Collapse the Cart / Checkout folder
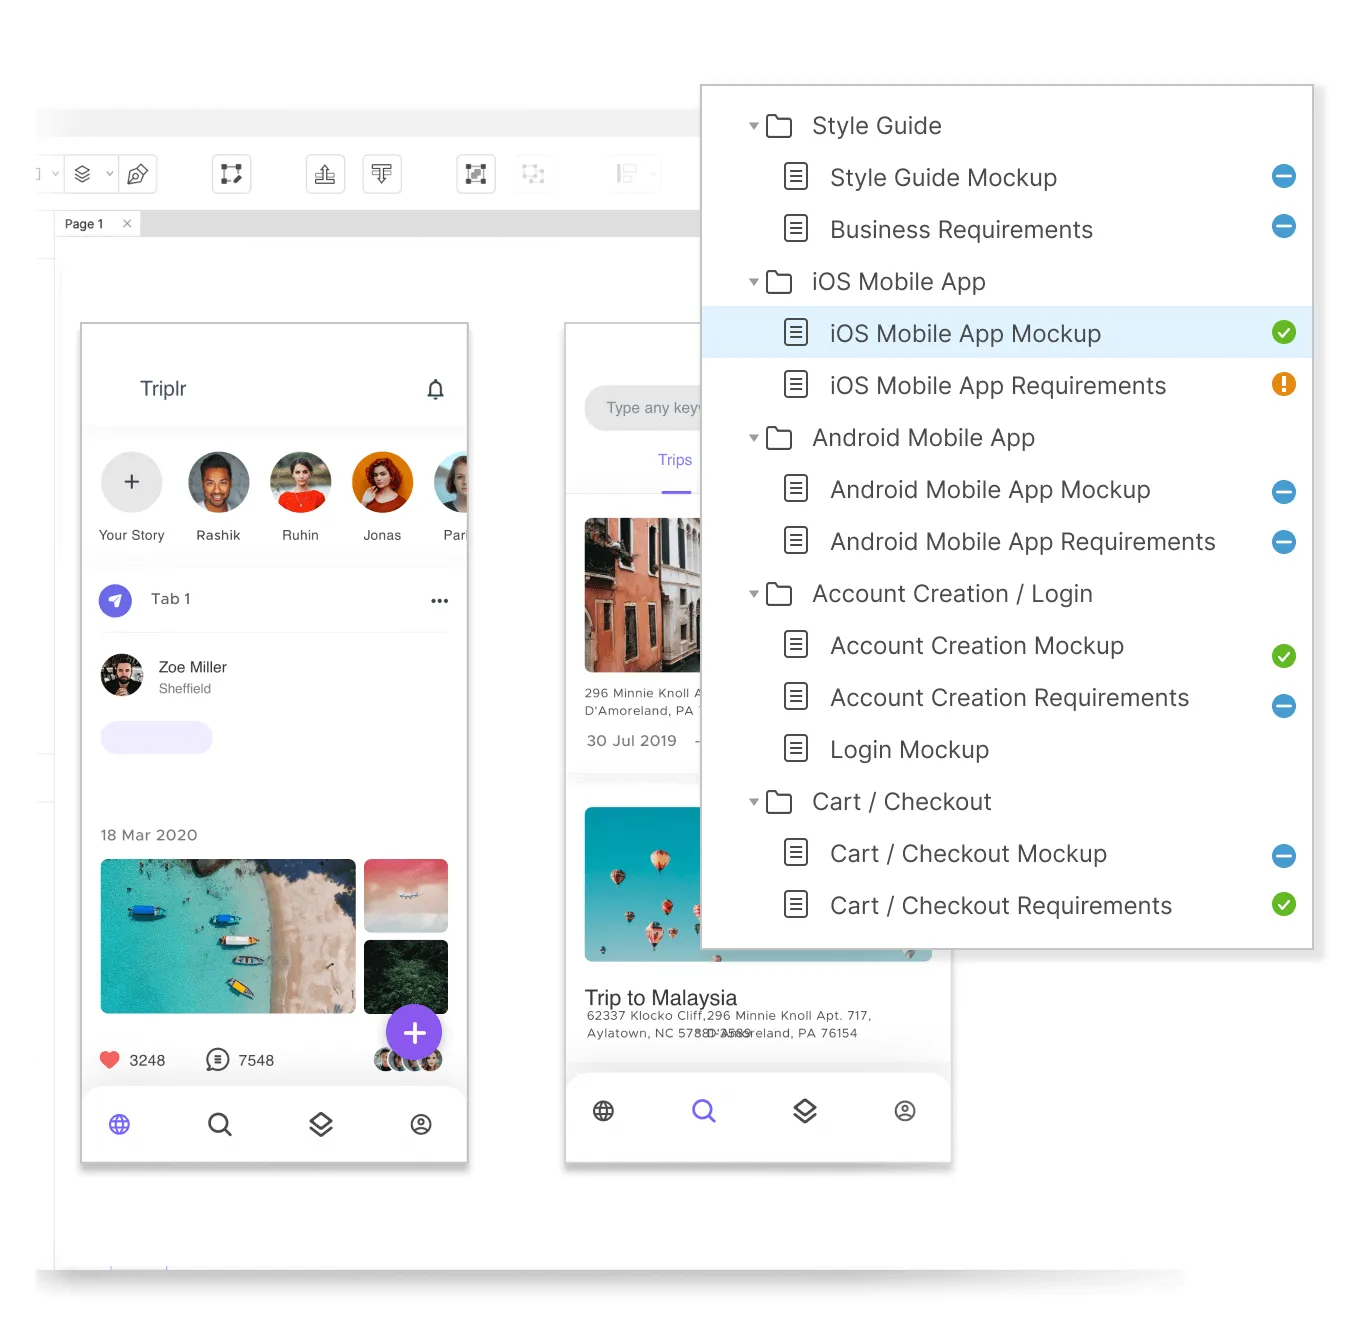Image resolution: width=1370 pixels, height=1336 pixels. click(x=754, y=802)
